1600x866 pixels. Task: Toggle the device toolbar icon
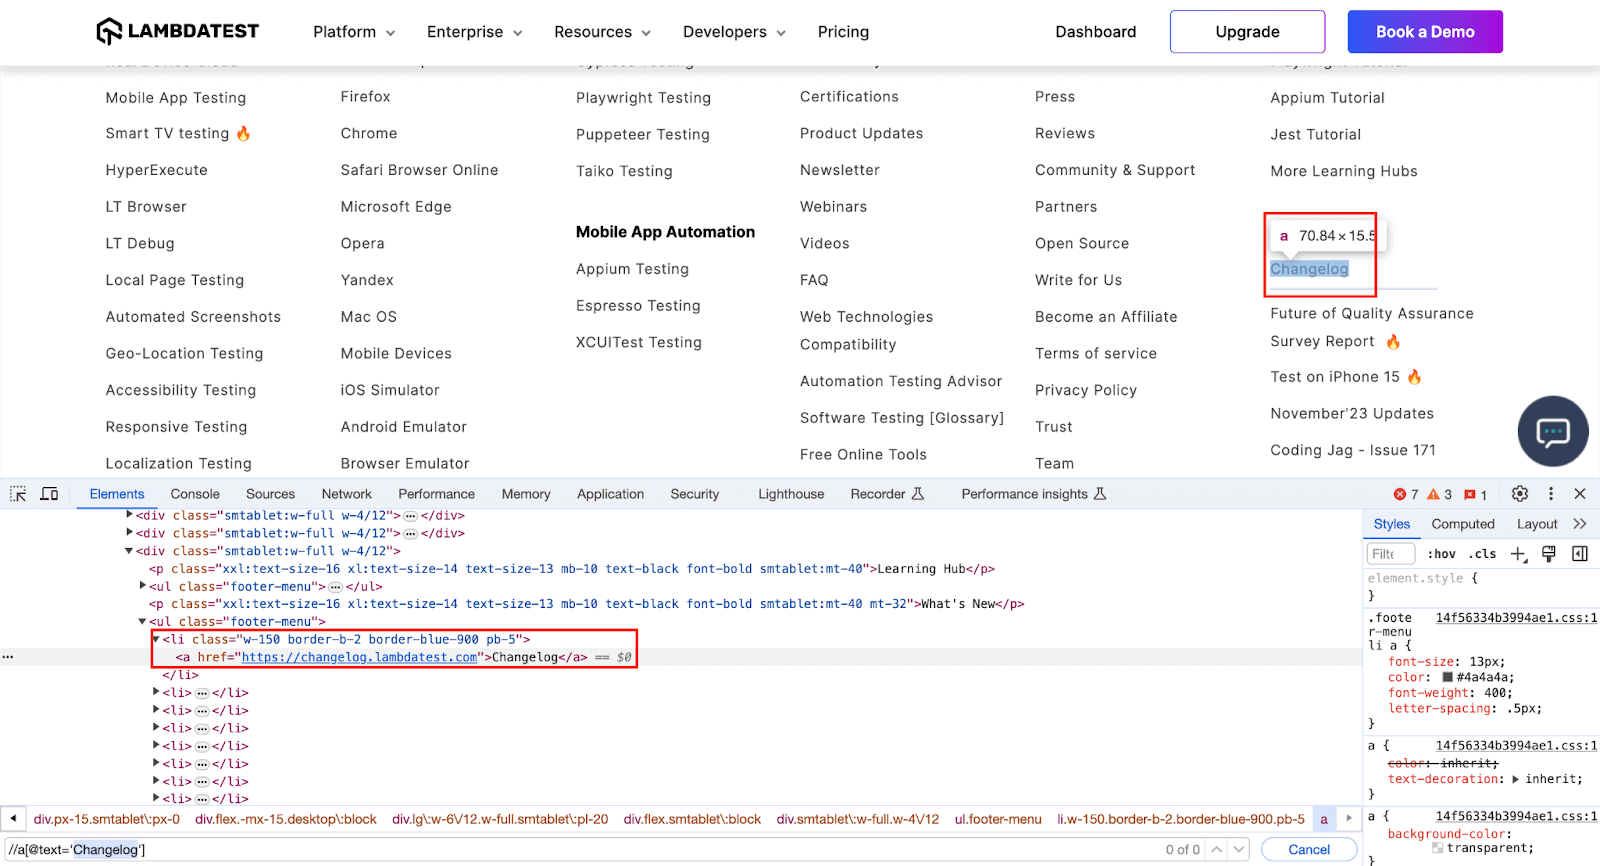[49, 494]
